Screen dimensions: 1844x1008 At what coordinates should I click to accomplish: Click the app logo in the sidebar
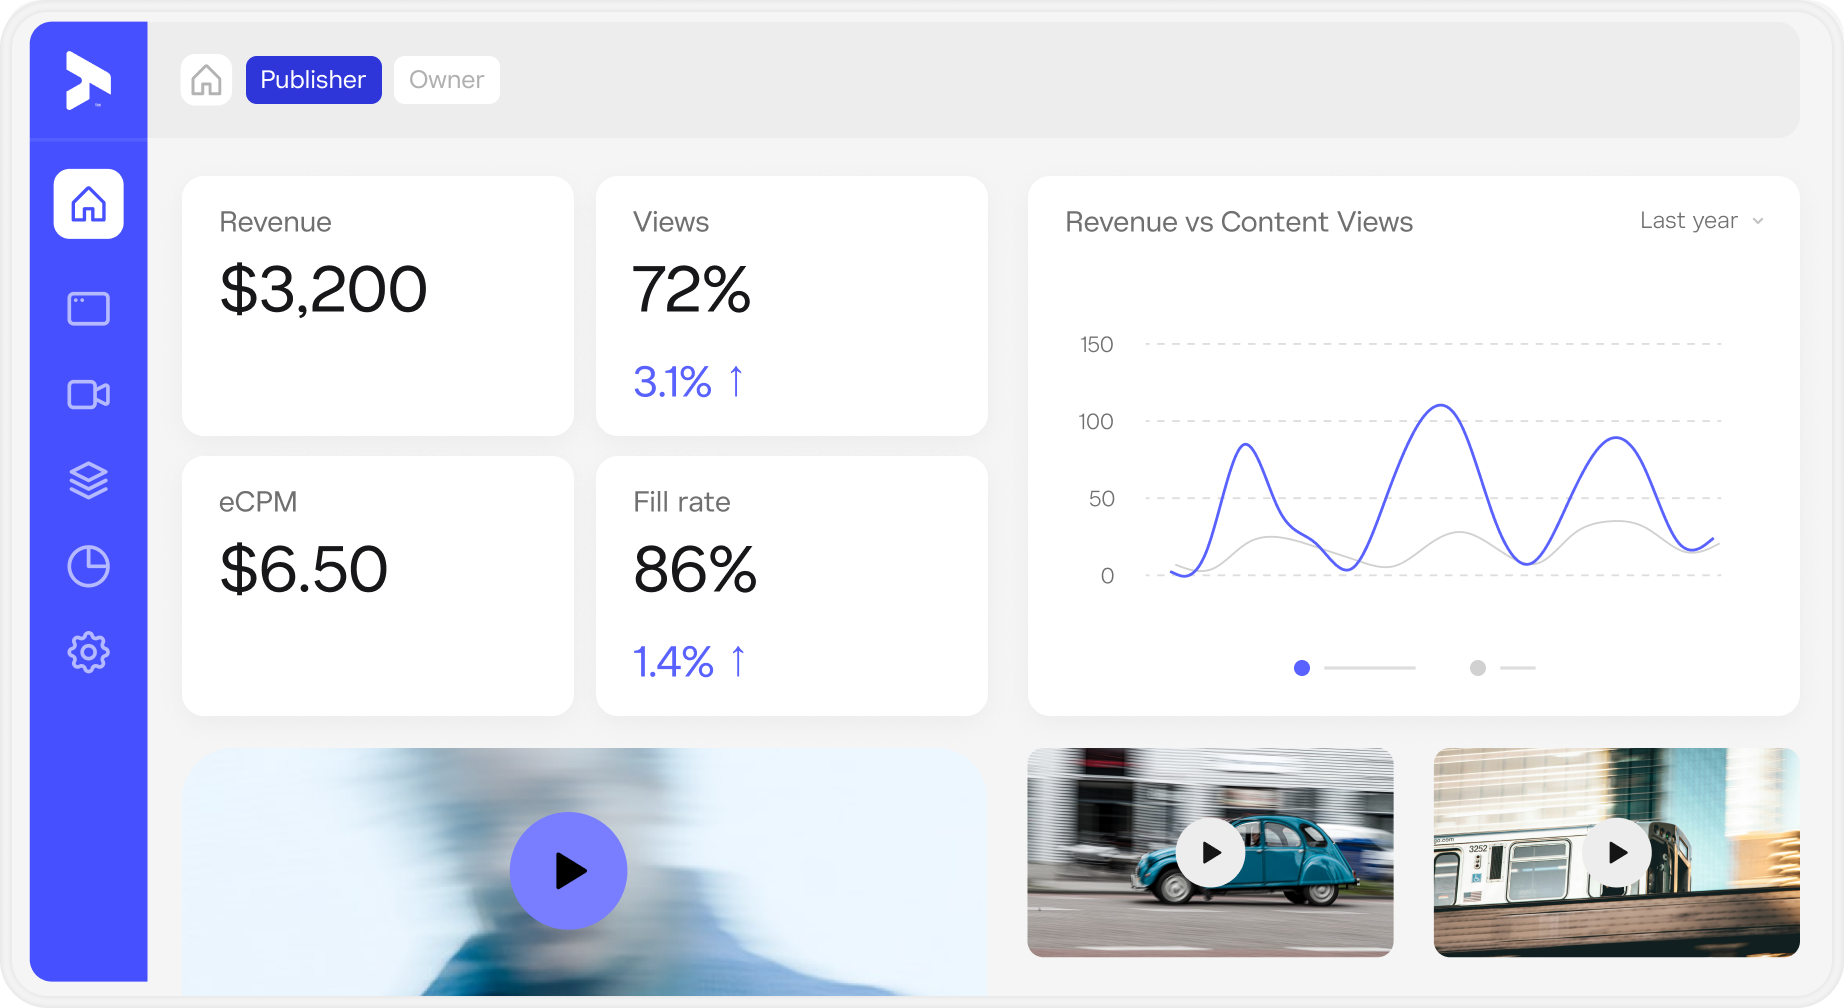point(88,80)
